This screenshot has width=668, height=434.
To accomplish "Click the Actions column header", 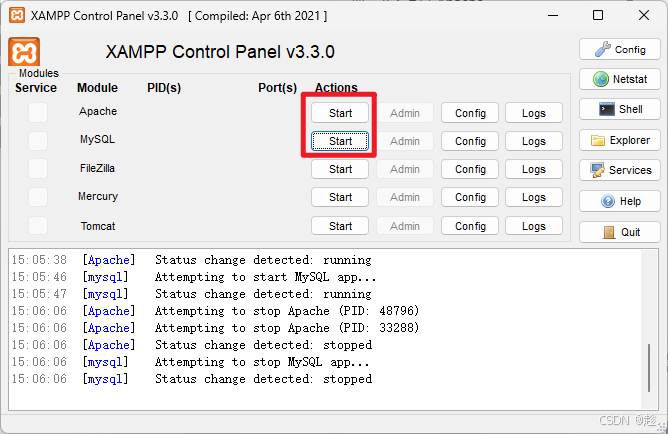I will 336,87.
